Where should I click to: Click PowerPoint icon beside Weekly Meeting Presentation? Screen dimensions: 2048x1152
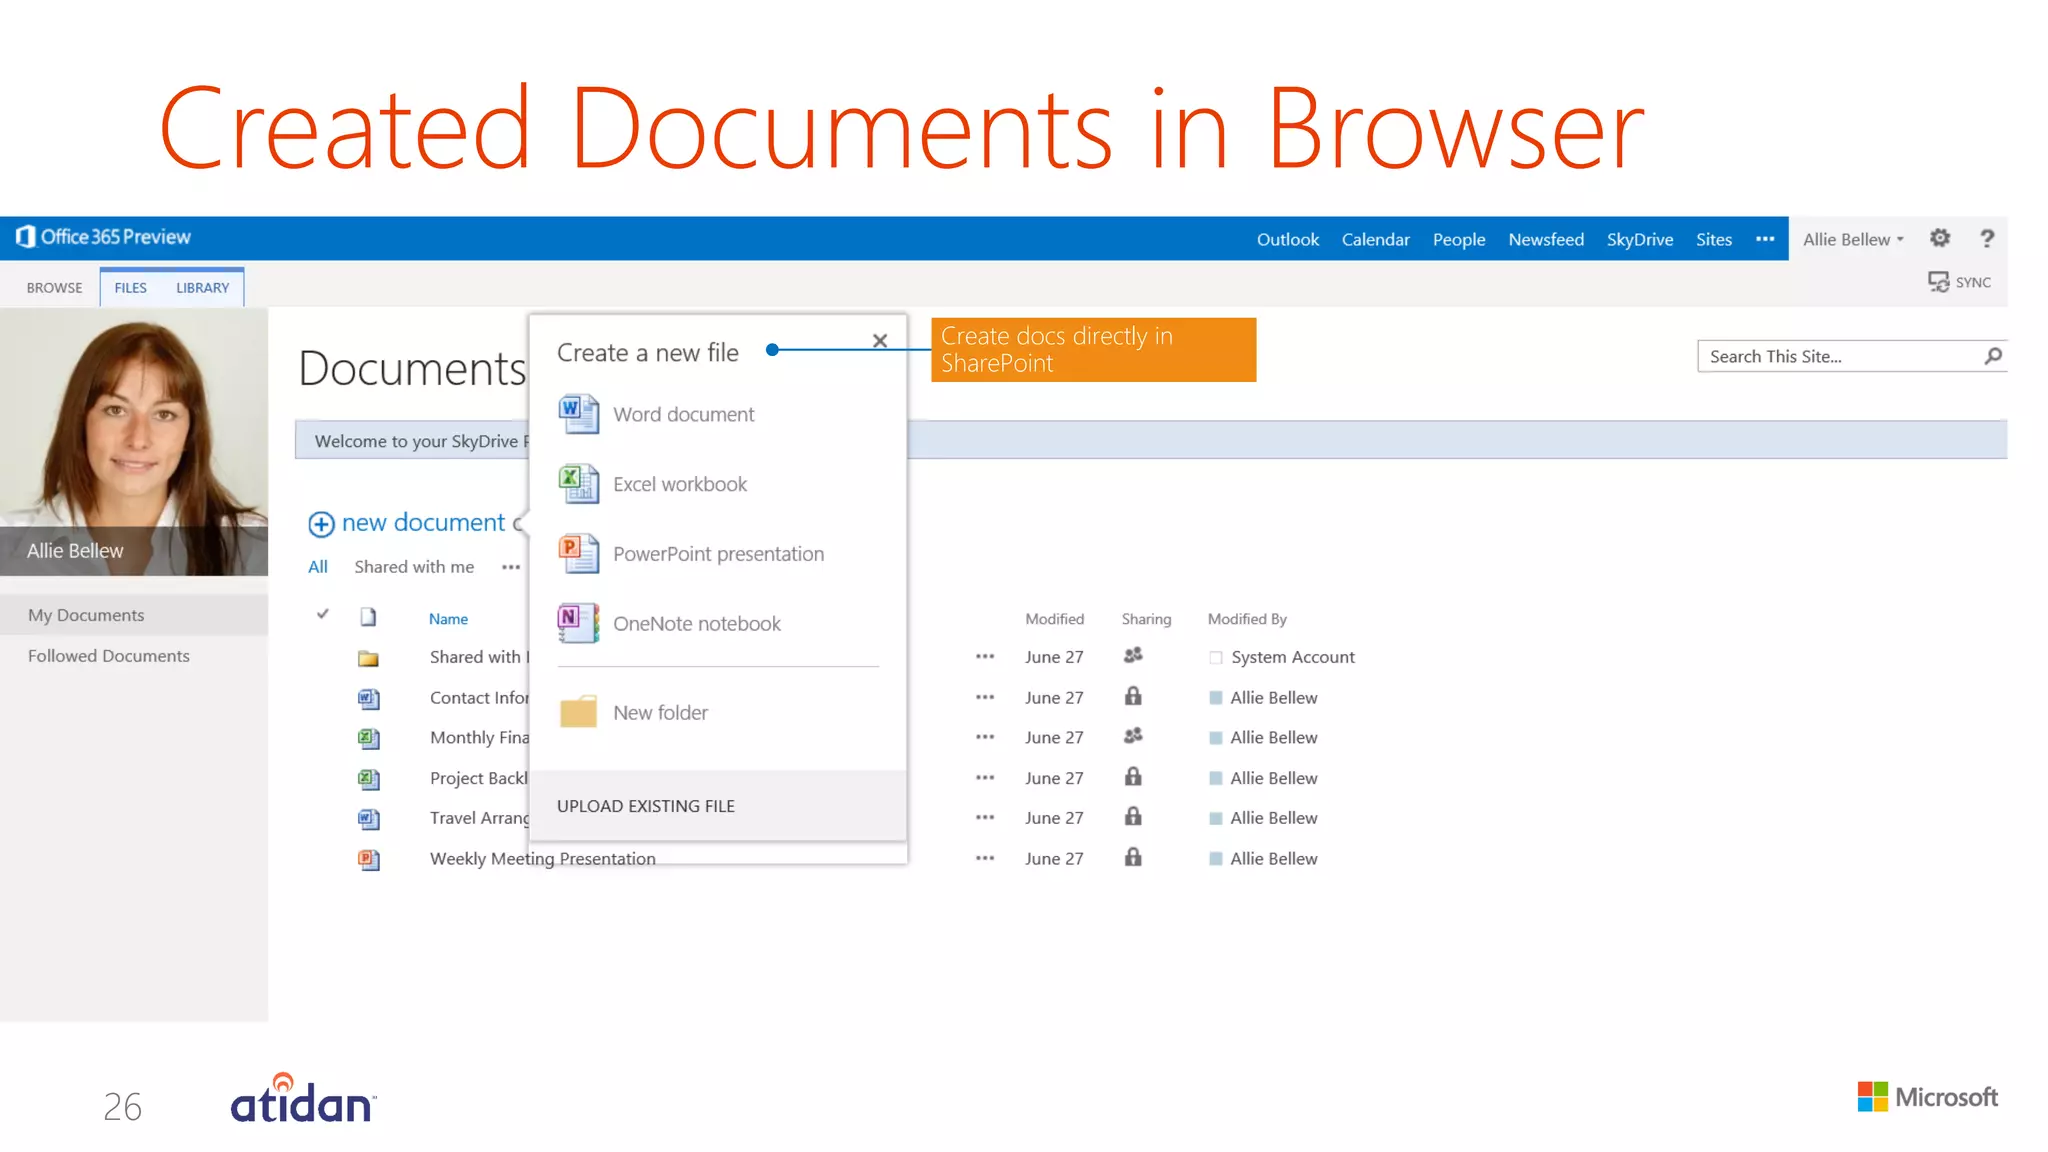[x=369, y=859]
